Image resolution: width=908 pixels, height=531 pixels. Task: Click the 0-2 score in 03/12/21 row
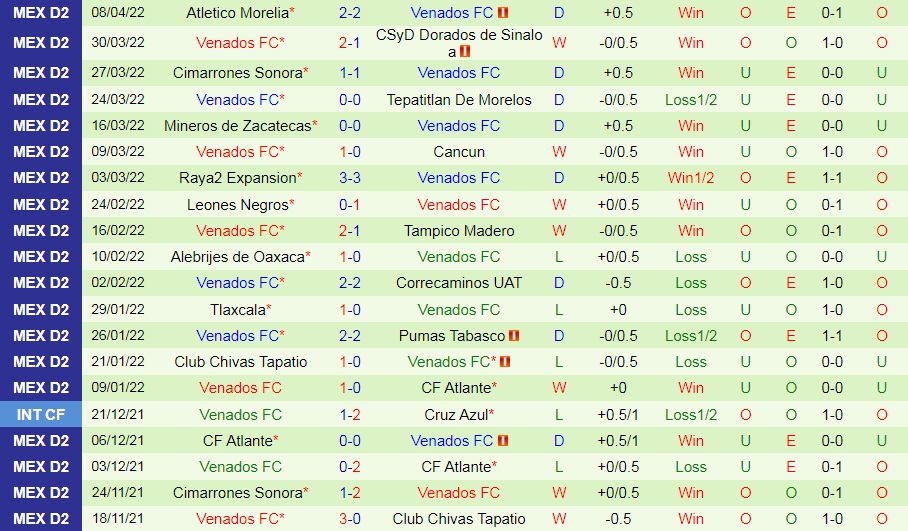350,467
